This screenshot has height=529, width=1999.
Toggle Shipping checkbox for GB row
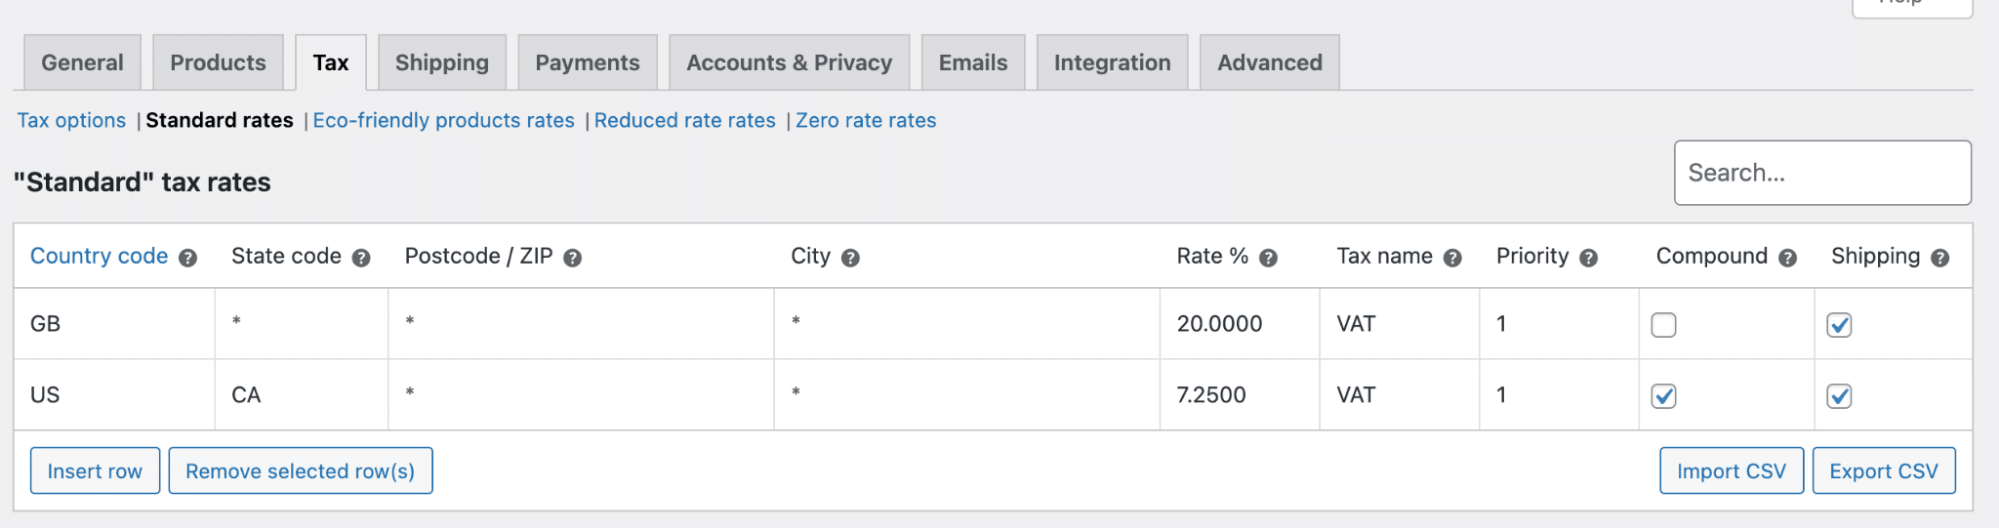pyautogui.click(x=1839, y=325)
